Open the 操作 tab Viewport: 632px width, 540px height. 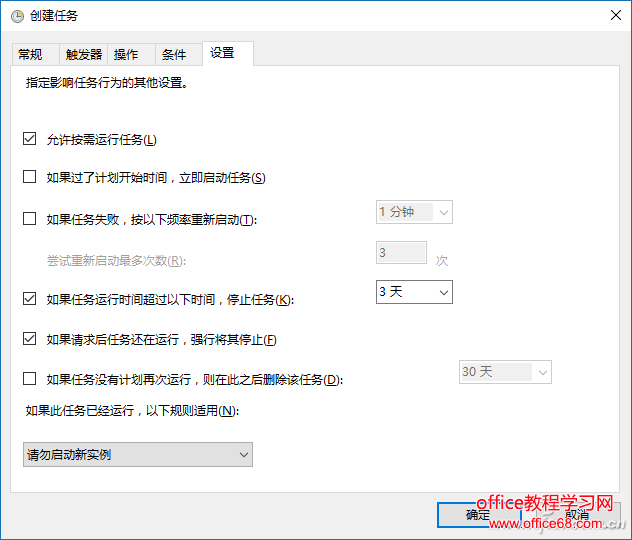(131, 54)
